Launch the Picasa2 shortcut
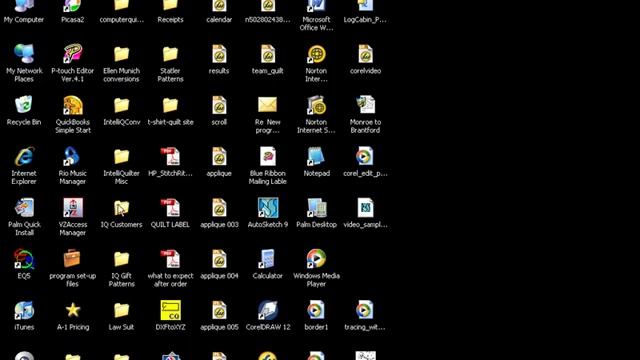The image size is (640, 360). (x=73, y=6)
